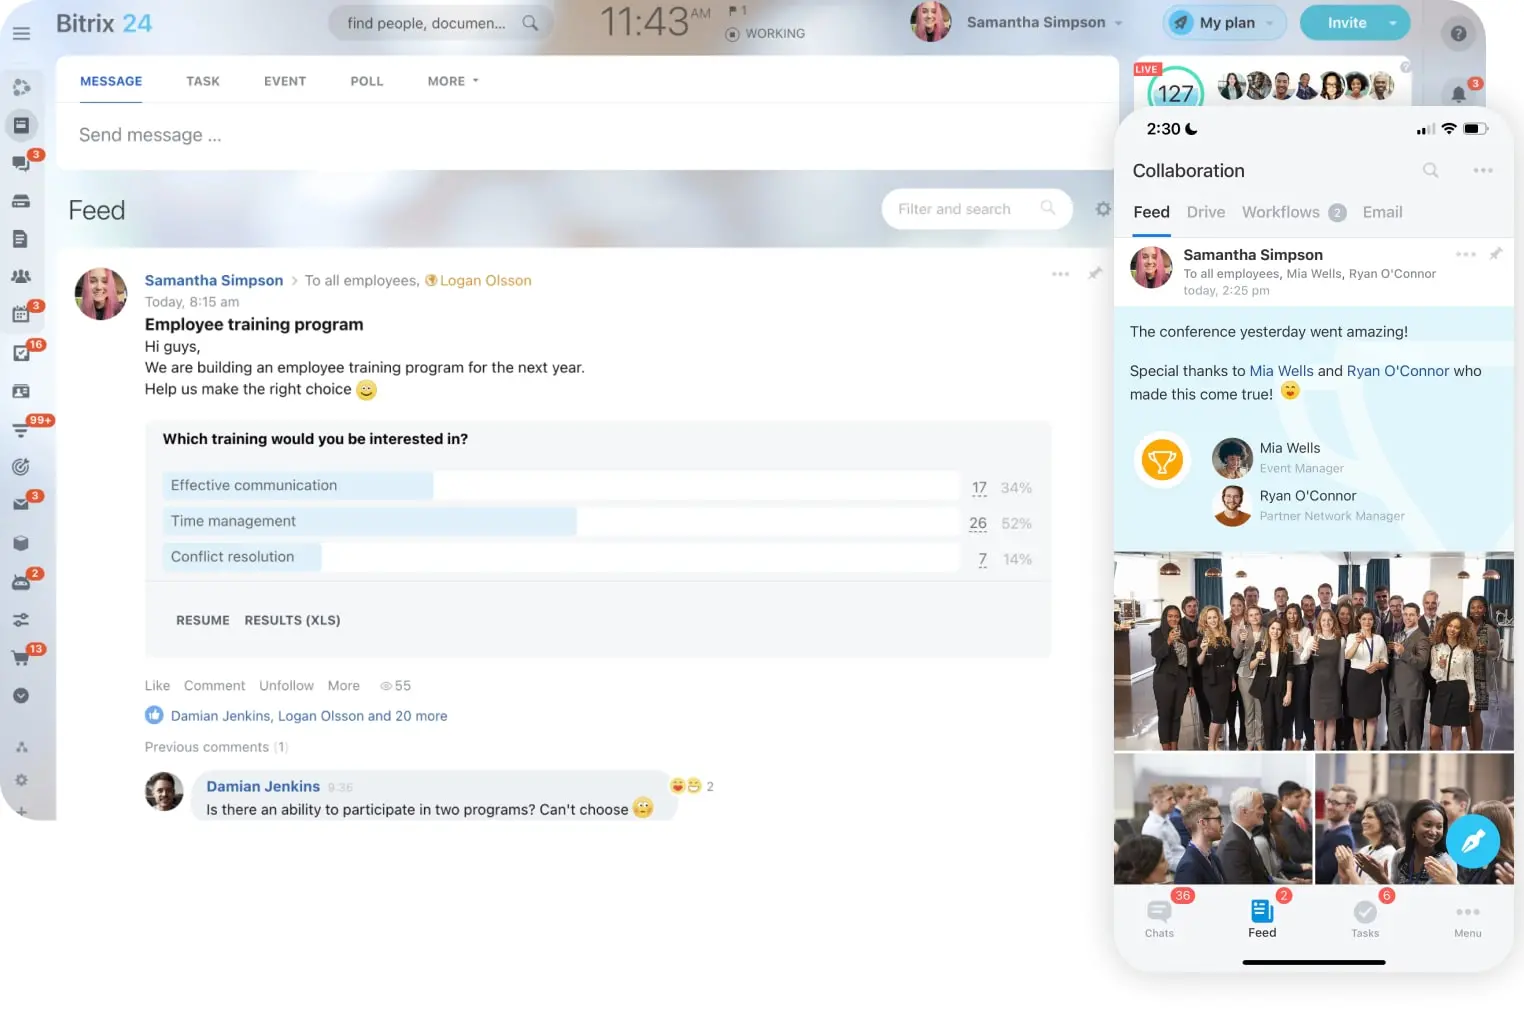Select Conflict resolution poll bar
The width and height of the screenshot is (1524, 1014).
pyautogui.click(x=560, y=557)
